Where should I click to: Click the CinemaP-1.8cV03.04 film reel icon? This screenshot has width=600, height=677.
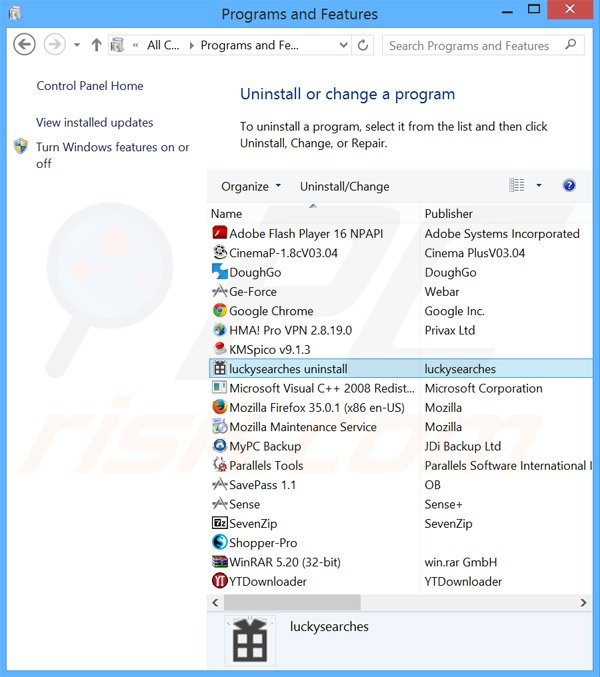pos(220,252)
